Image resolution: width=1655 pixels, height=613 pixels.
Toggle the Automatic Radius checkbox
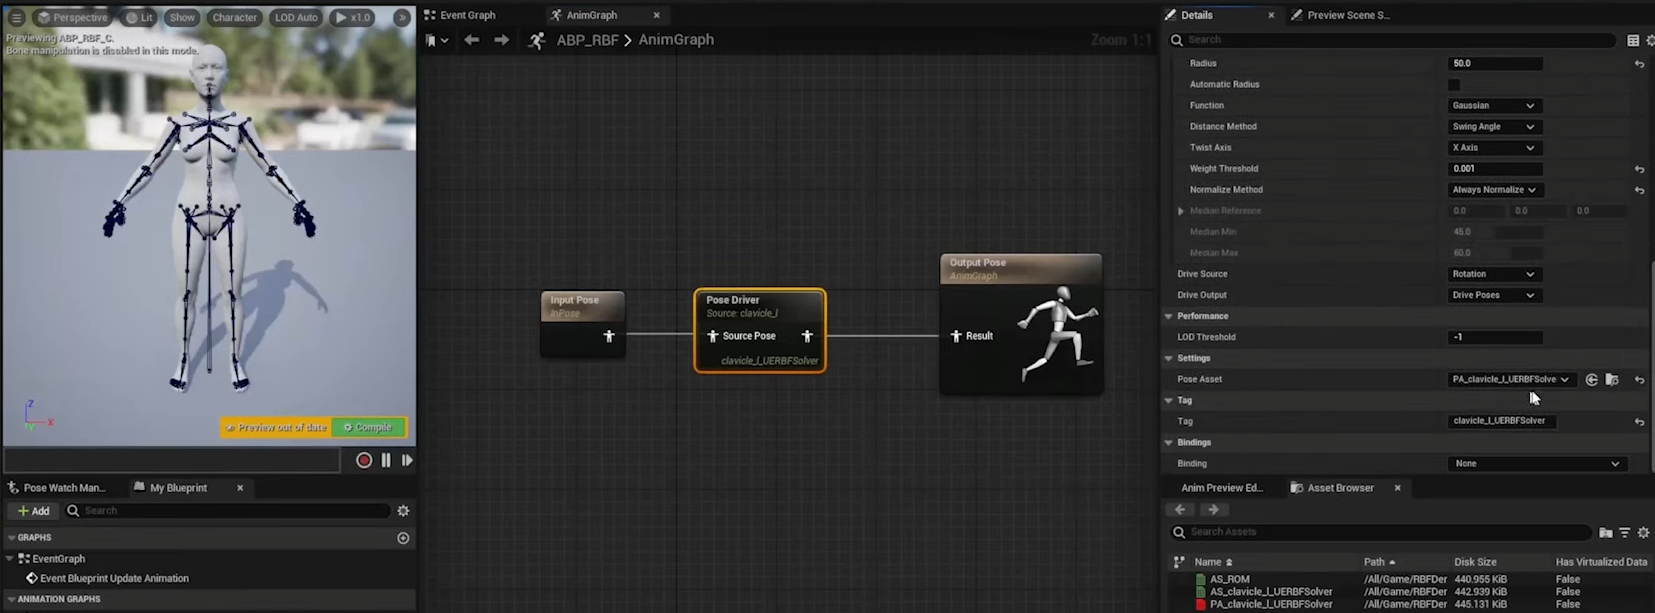click(x=1454, y=85)
